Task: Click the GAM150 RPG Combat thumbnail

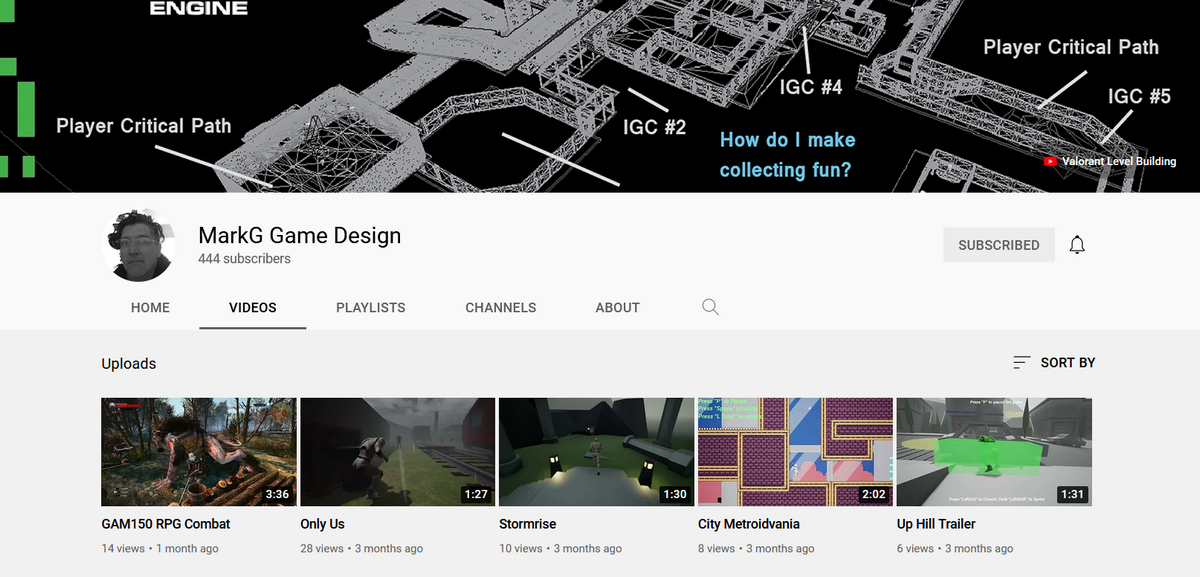Action: [x=198, y=452]
